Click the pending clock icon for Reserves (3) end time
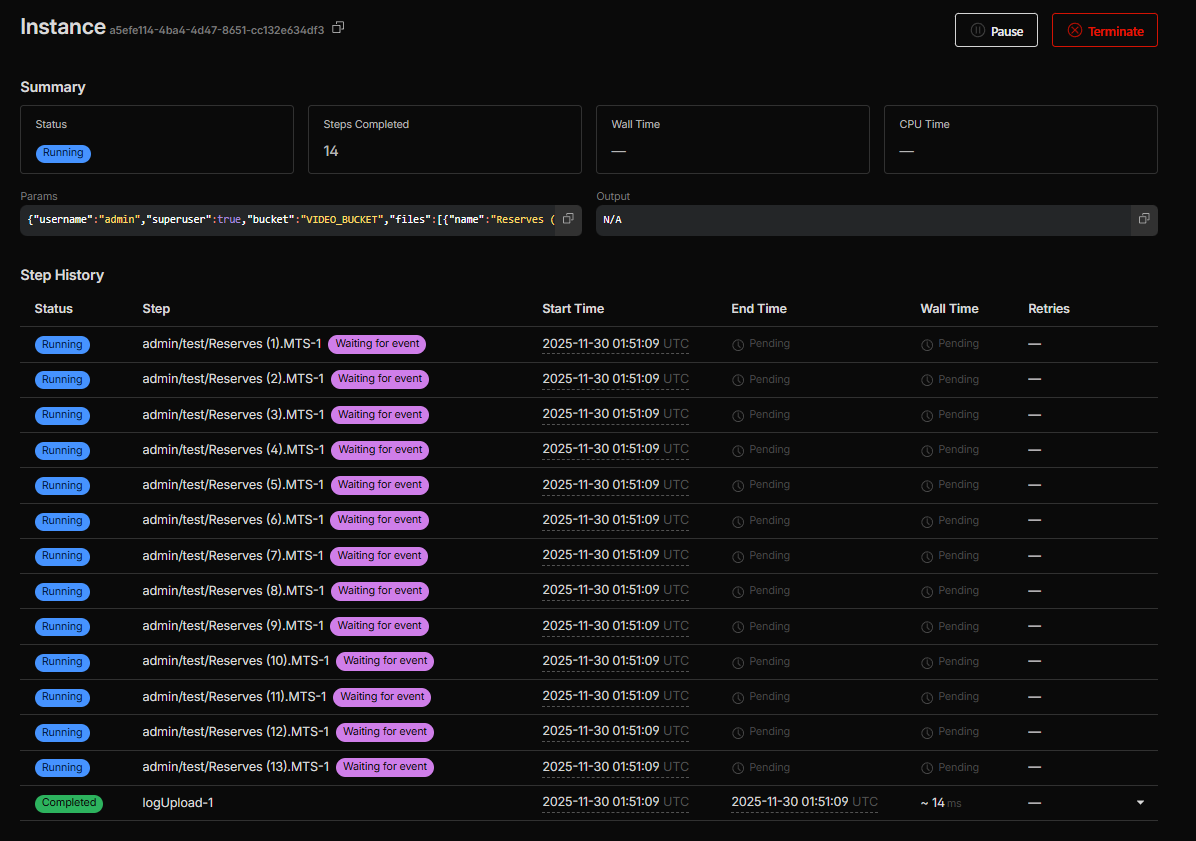This screenshot has width=1196, height=841. click(x=738, y=415)
